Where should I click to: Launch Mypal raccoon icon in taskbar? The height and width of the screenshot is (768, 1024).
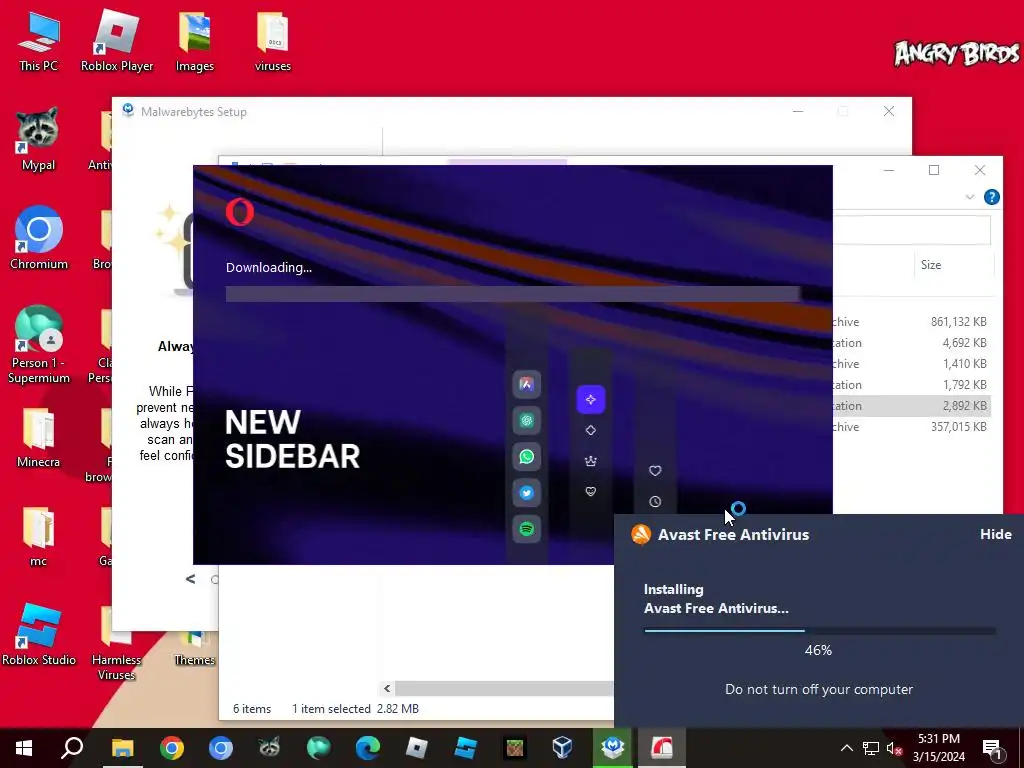point(269,748)
